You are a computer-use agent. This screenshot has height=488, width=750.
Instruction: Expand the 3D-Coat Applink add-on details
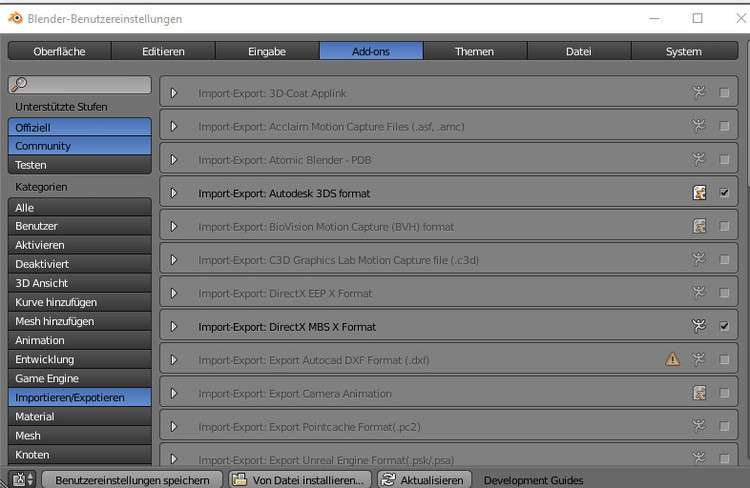[x=174, y=93]
